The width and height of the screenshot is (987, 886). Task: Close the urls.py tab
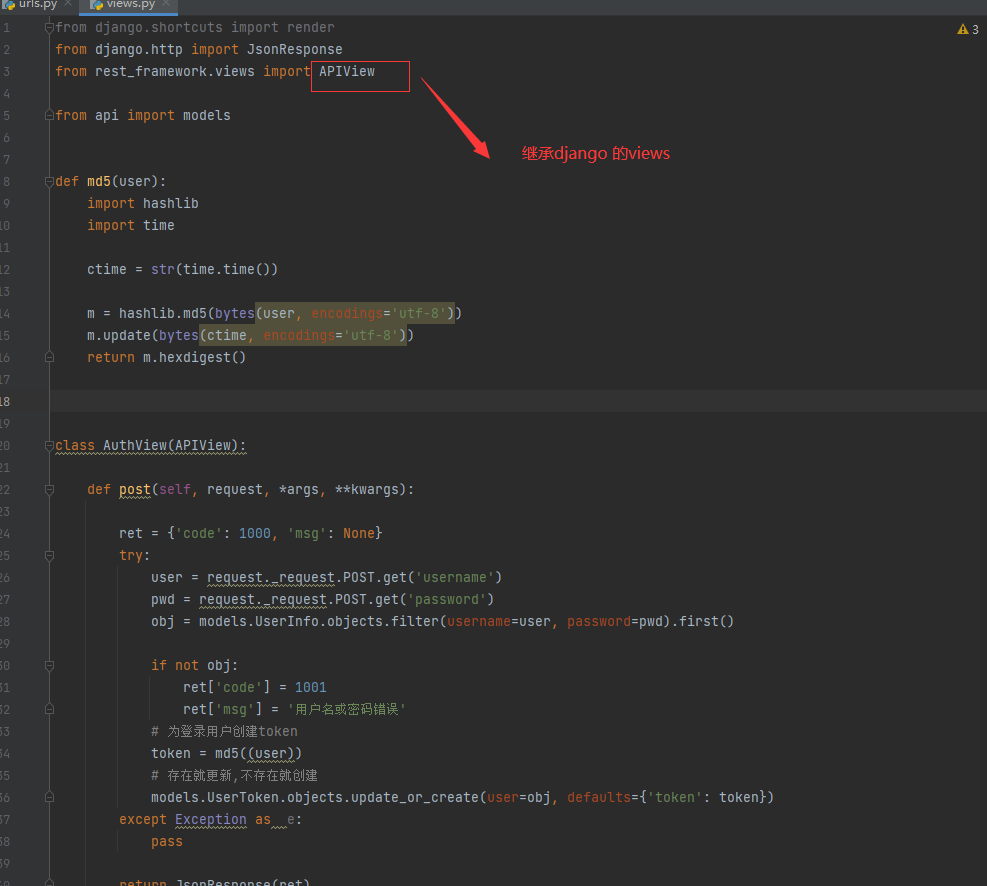[68, 4]
